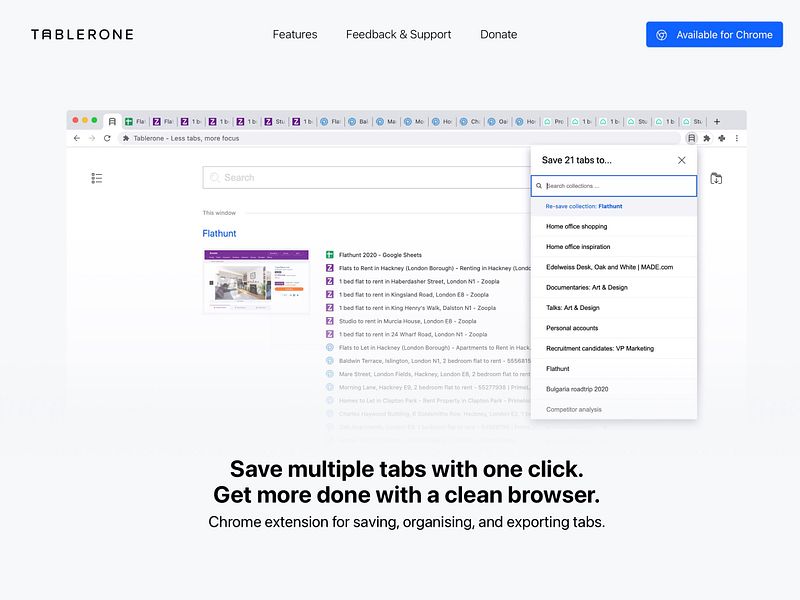The width and height of the screenshot is (800, 600).
Task: Open the Chrome extensions puzzle icon
Action: 707,138
